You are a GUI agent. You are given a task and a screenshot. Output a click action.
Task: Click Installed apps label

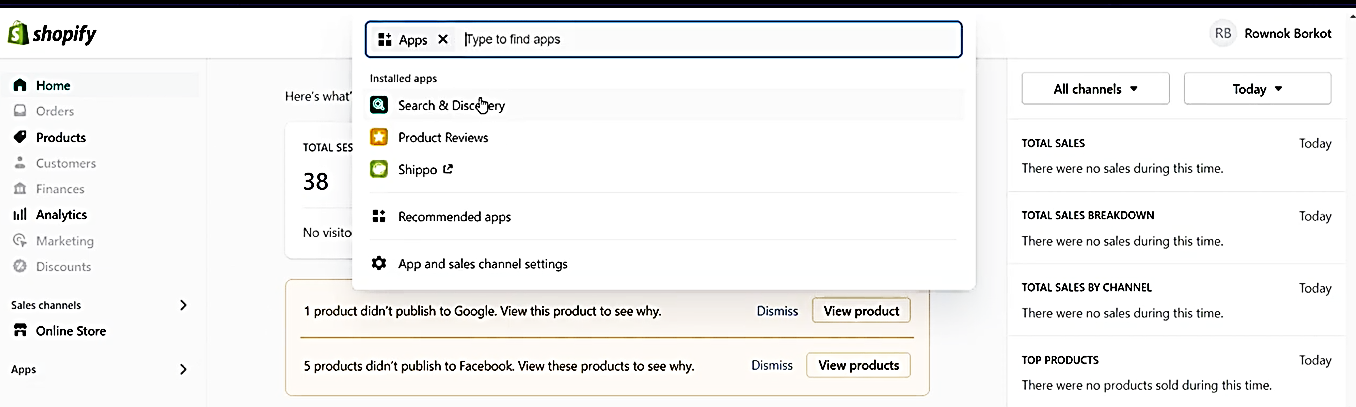click(x=403, y=78)
